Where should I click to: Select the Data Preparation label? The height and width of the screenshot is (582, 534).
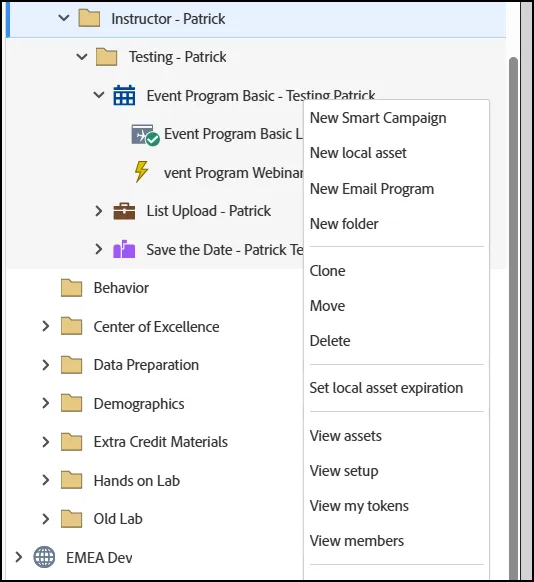click(146, 365)
